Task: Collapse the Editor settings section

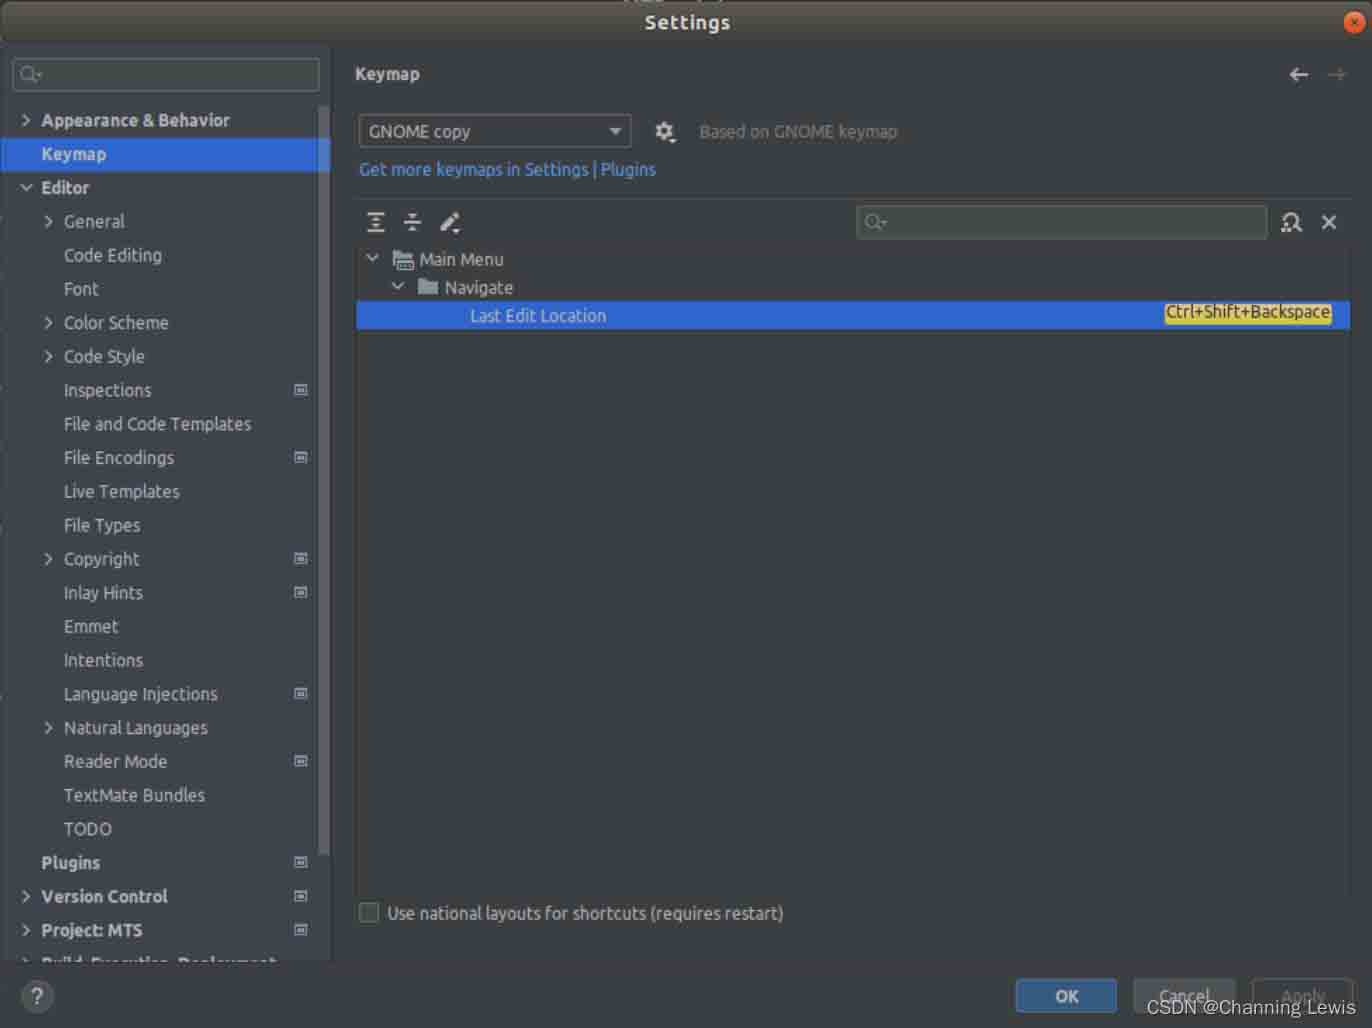Action: pos(26,188)
